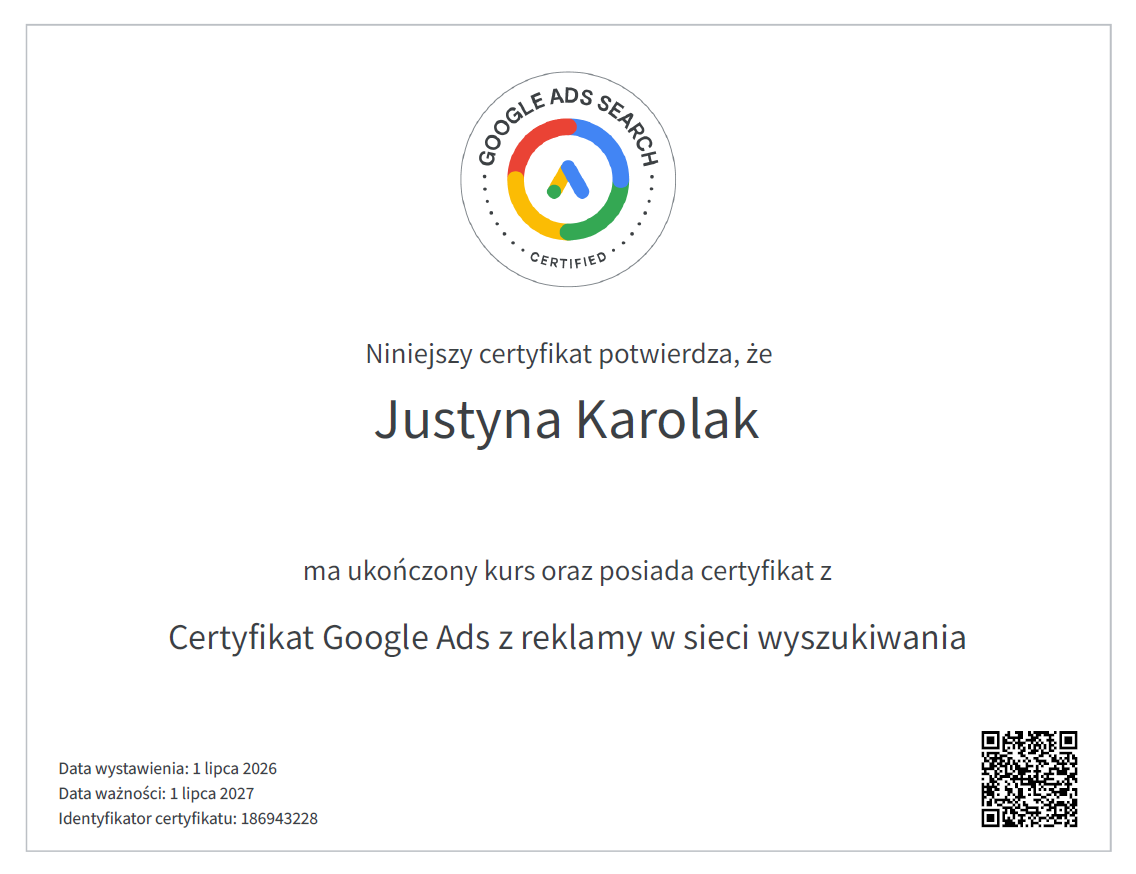Click the certificate title about sieci wyszukiwania
The image size is (1136, 874).
(x=567, y=638)
